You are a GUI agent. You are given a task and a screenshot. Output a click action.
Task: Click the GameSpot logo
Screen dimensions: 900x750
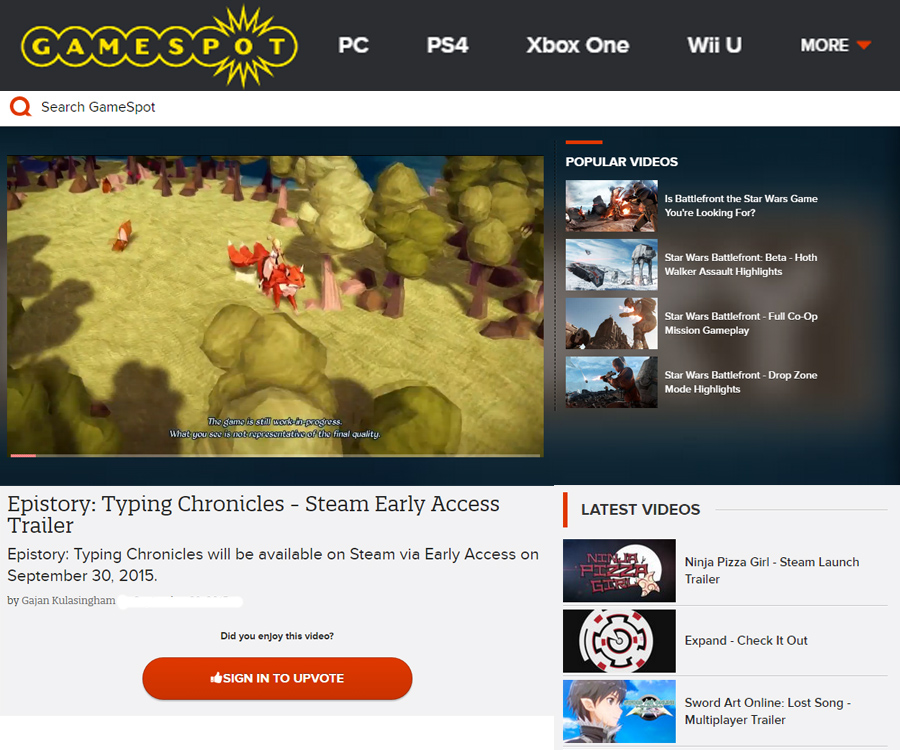(x=160, y=46)
